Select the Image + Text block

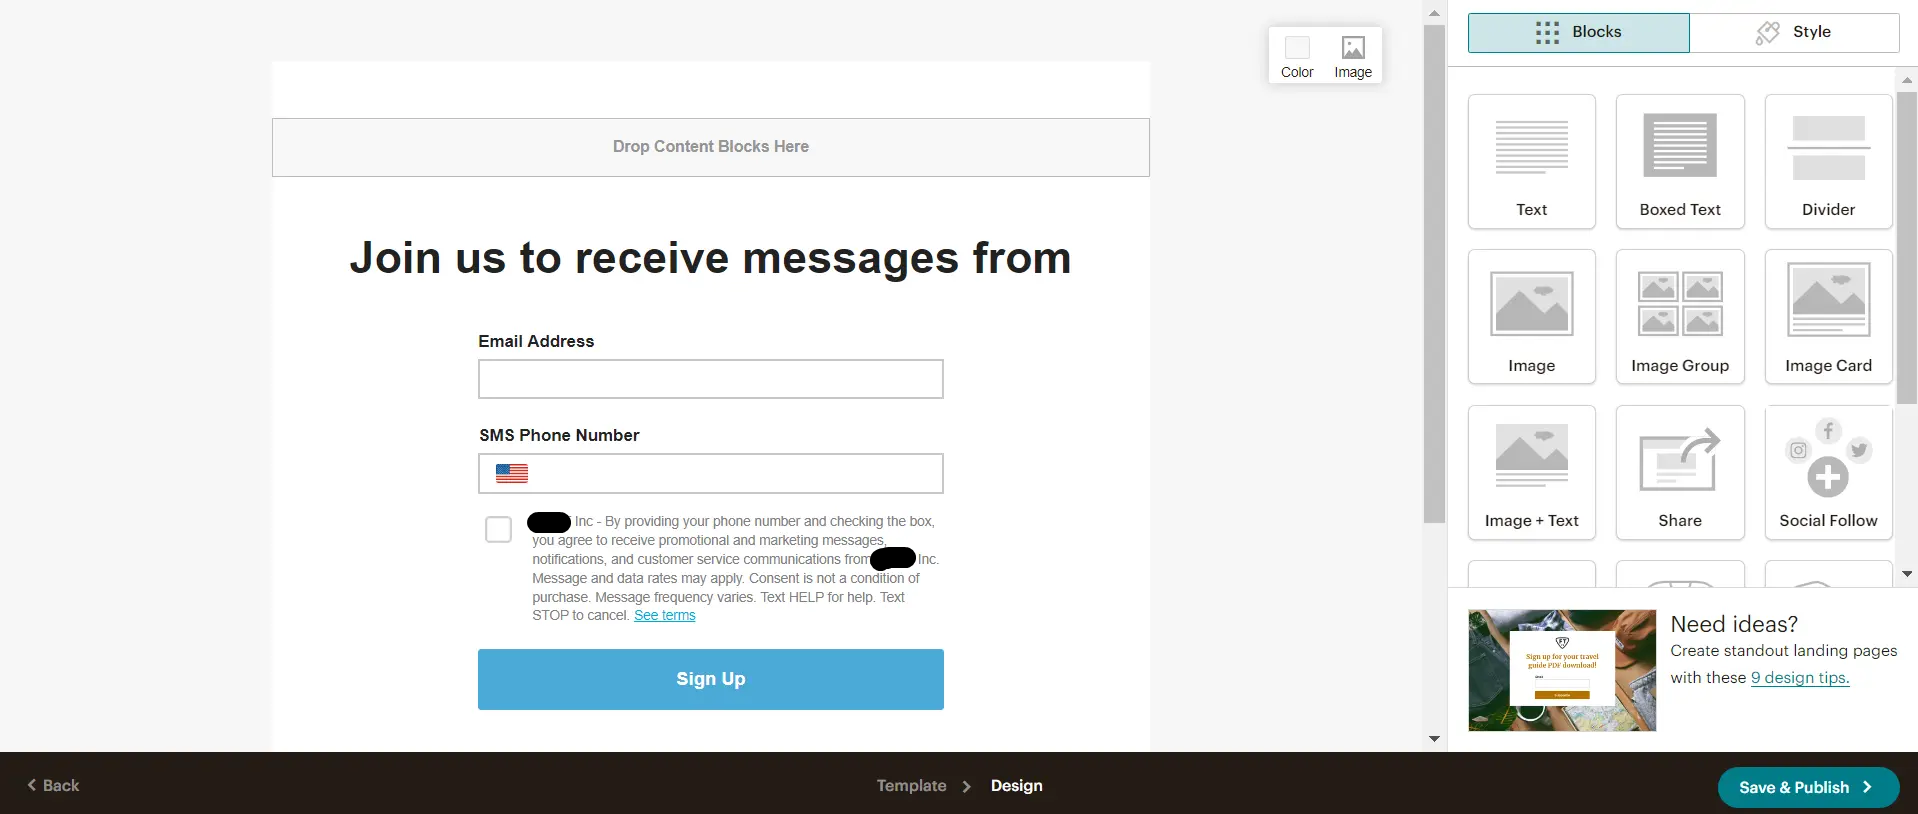point(1531,472)
